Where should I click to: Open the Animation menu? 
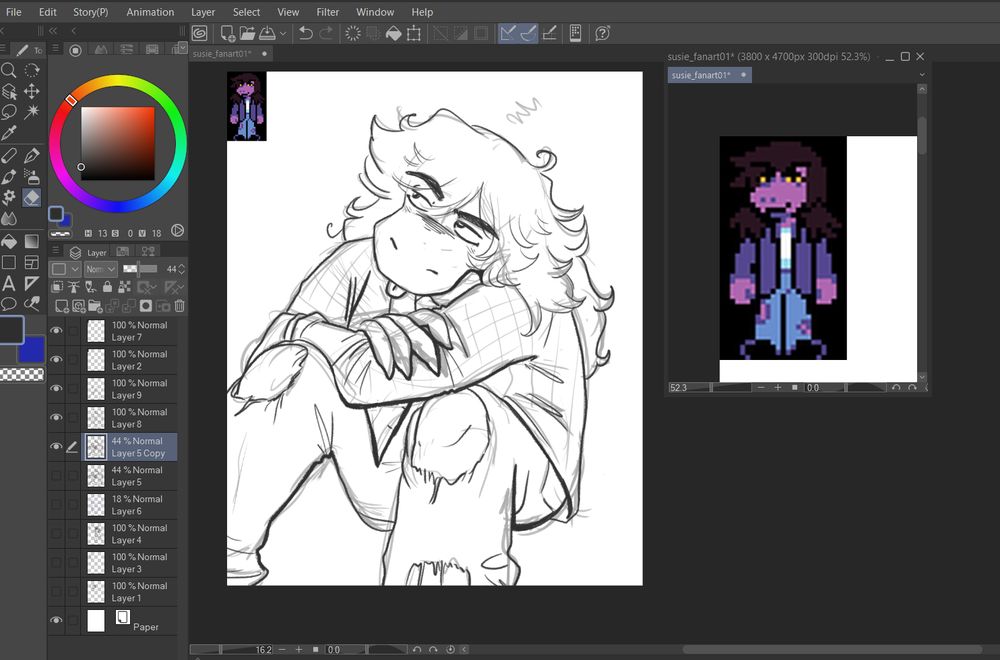(150, 12)
